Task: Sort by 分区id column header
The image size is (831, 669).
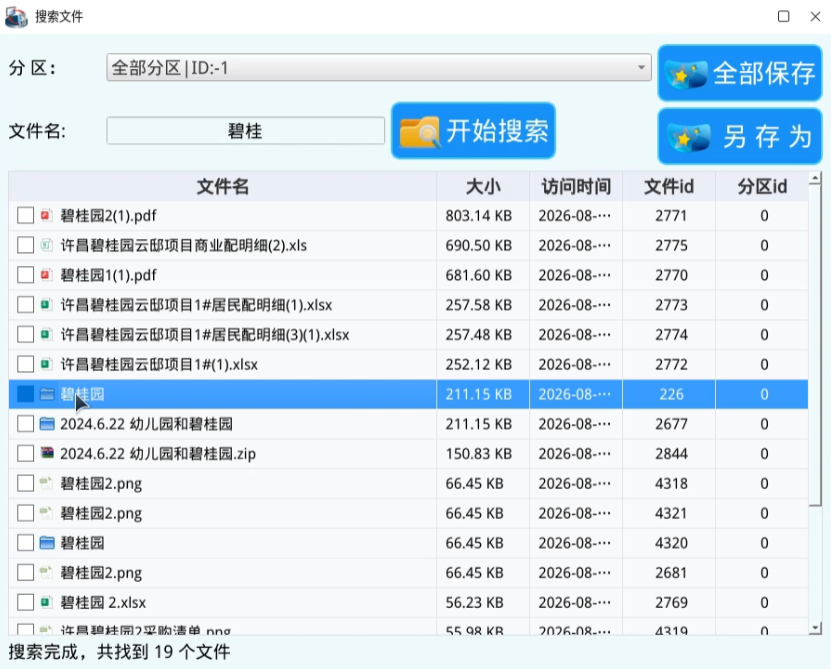Action: click(x=762, y=186)
